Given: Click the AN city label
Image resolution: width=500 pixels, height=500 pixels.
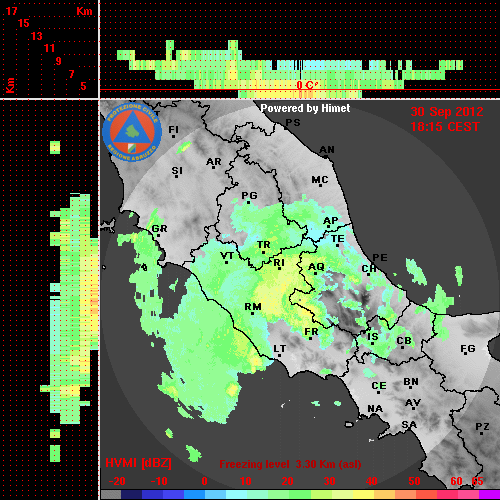Looking at the screenshot, I should point(327,150).
